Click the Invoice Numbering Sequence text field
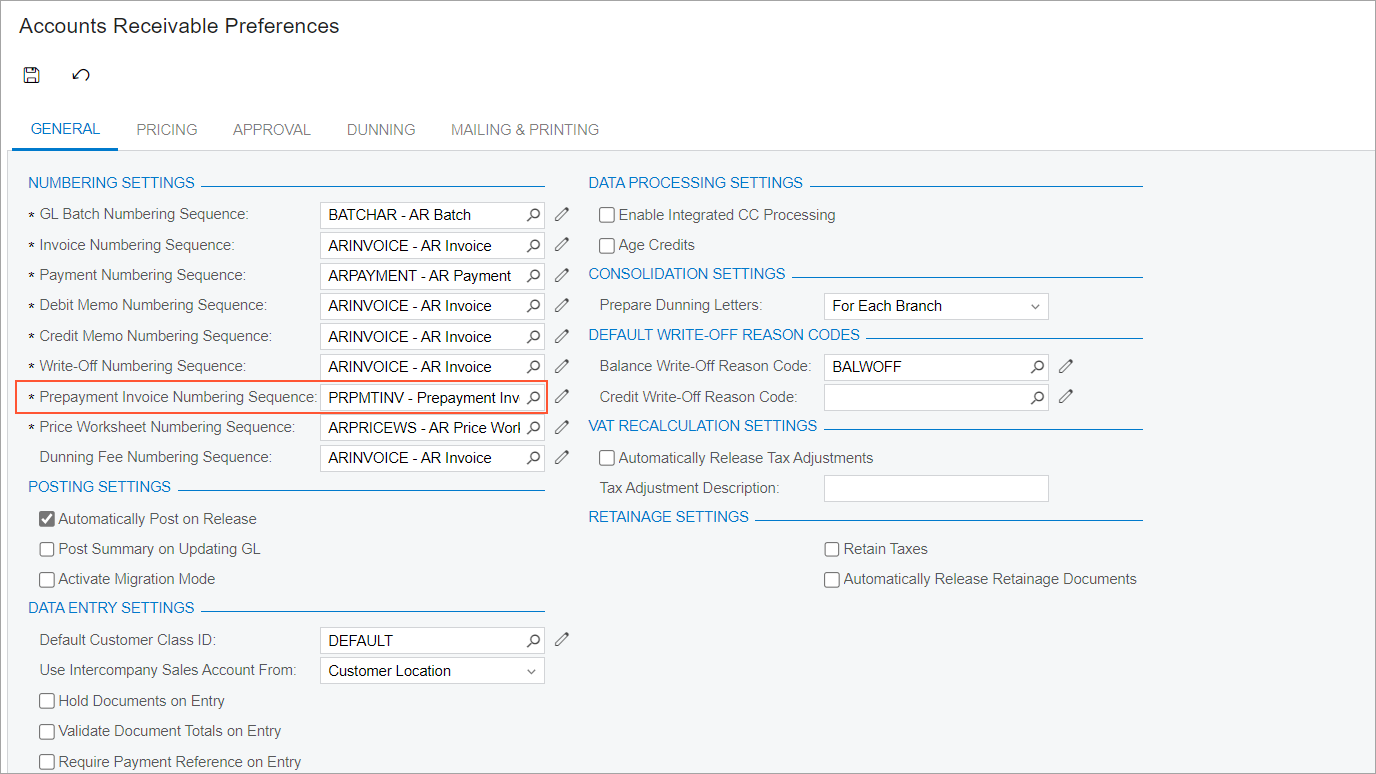1376x774 pixels. [422, 245]
